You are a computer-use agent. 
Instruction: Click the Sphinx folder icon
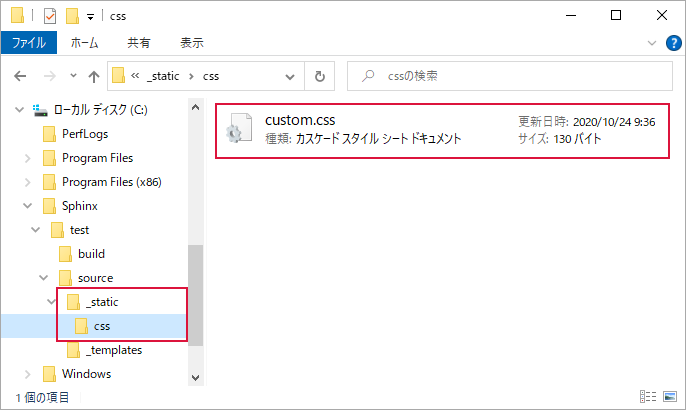coord(49,206)
